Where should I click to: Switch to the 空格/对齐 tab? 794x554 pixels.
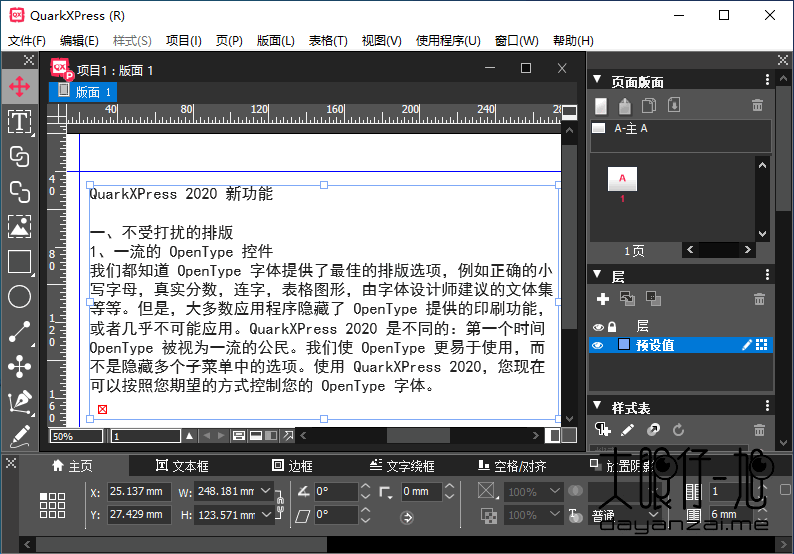pyautogui.click(x=512, y=465)
